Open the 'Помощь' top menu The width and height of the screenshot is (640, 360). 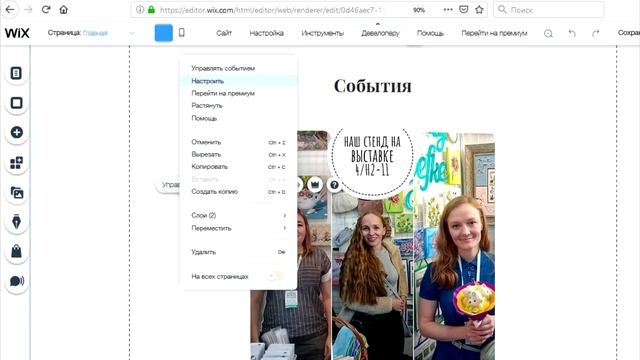tap(430, 33)
